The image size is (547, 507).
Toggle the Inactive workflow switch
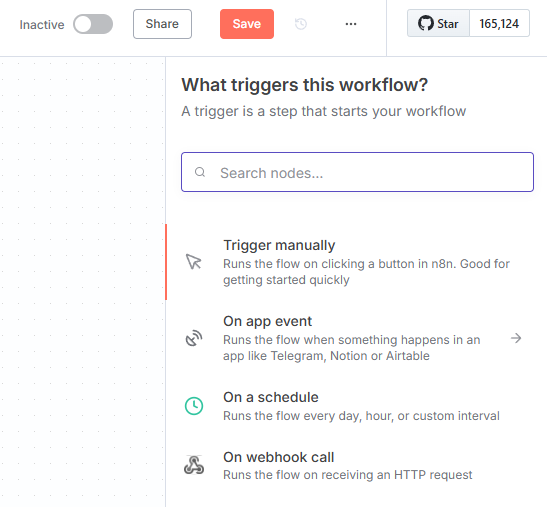click(93, 24)
